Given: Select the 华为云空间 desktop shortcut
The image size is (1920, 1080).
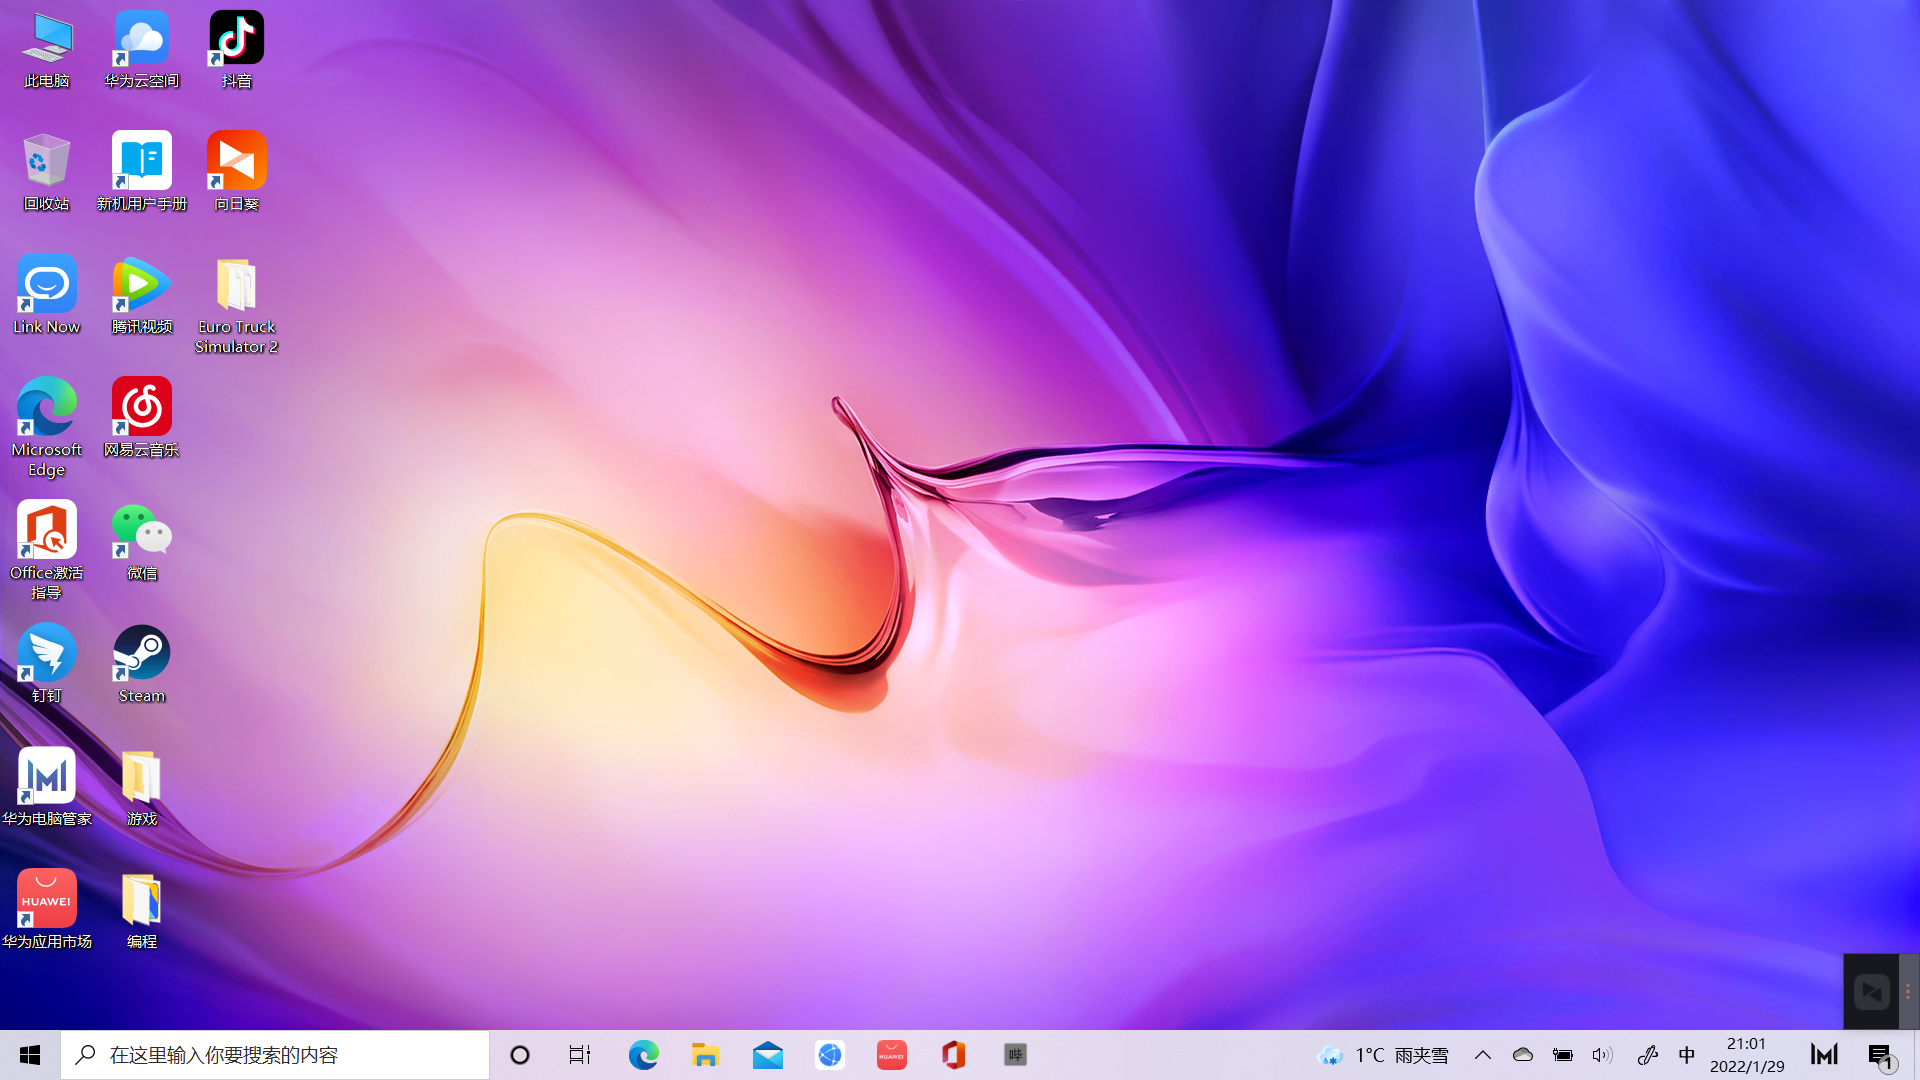Looking at the screenshot, I should (x=142, y=50).
